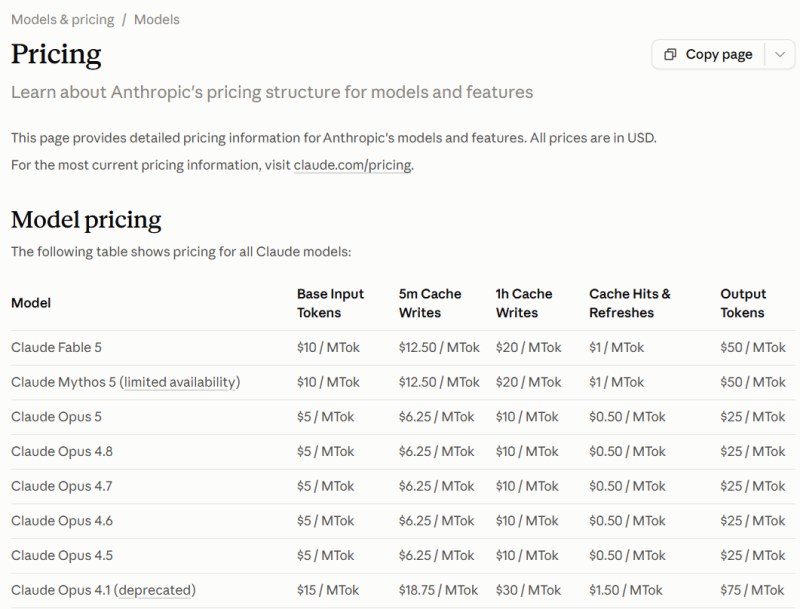Open the Models & pricing breadcrumb
800x609 pixels.
click(63, 19)
